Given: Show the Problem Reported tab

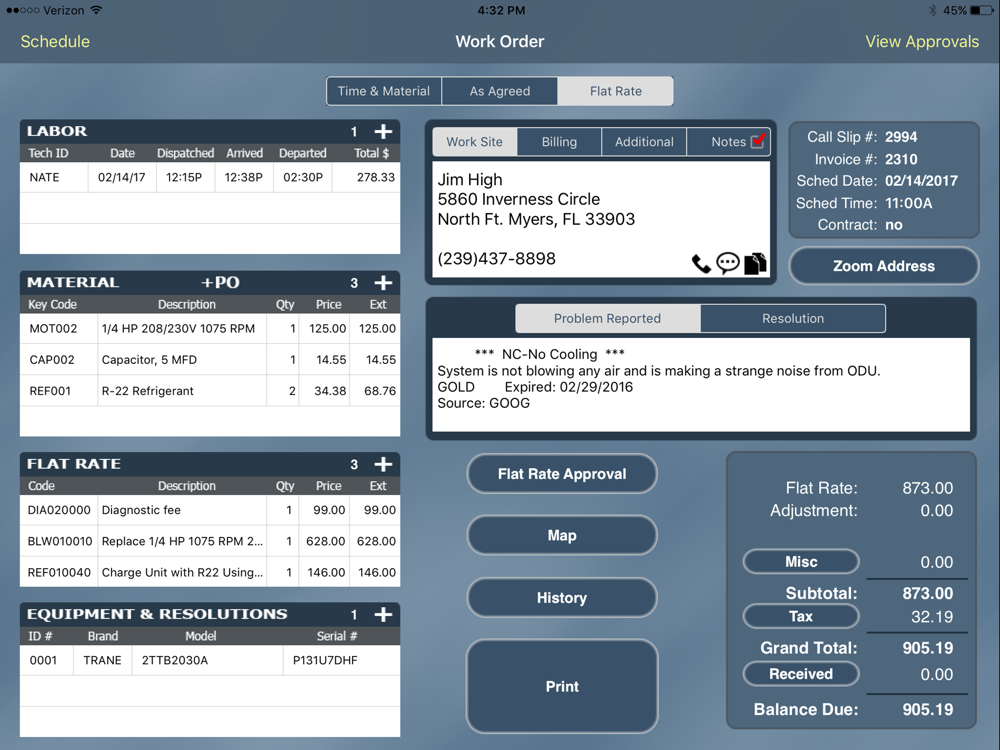Looking at the screenshot, I should [x=607, y=318].
